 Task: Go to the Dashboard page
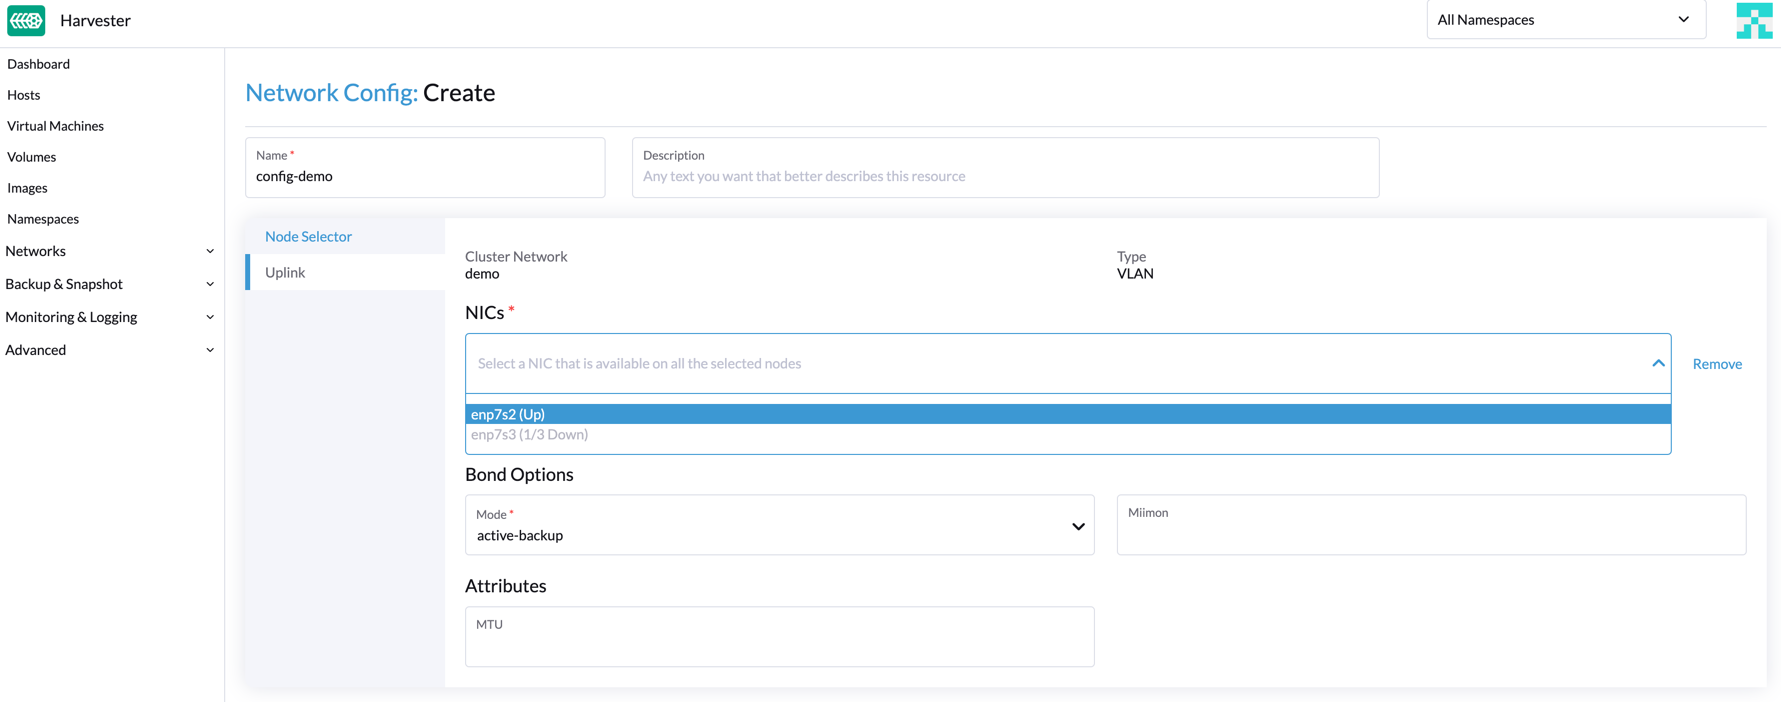[x=39, y=64]
